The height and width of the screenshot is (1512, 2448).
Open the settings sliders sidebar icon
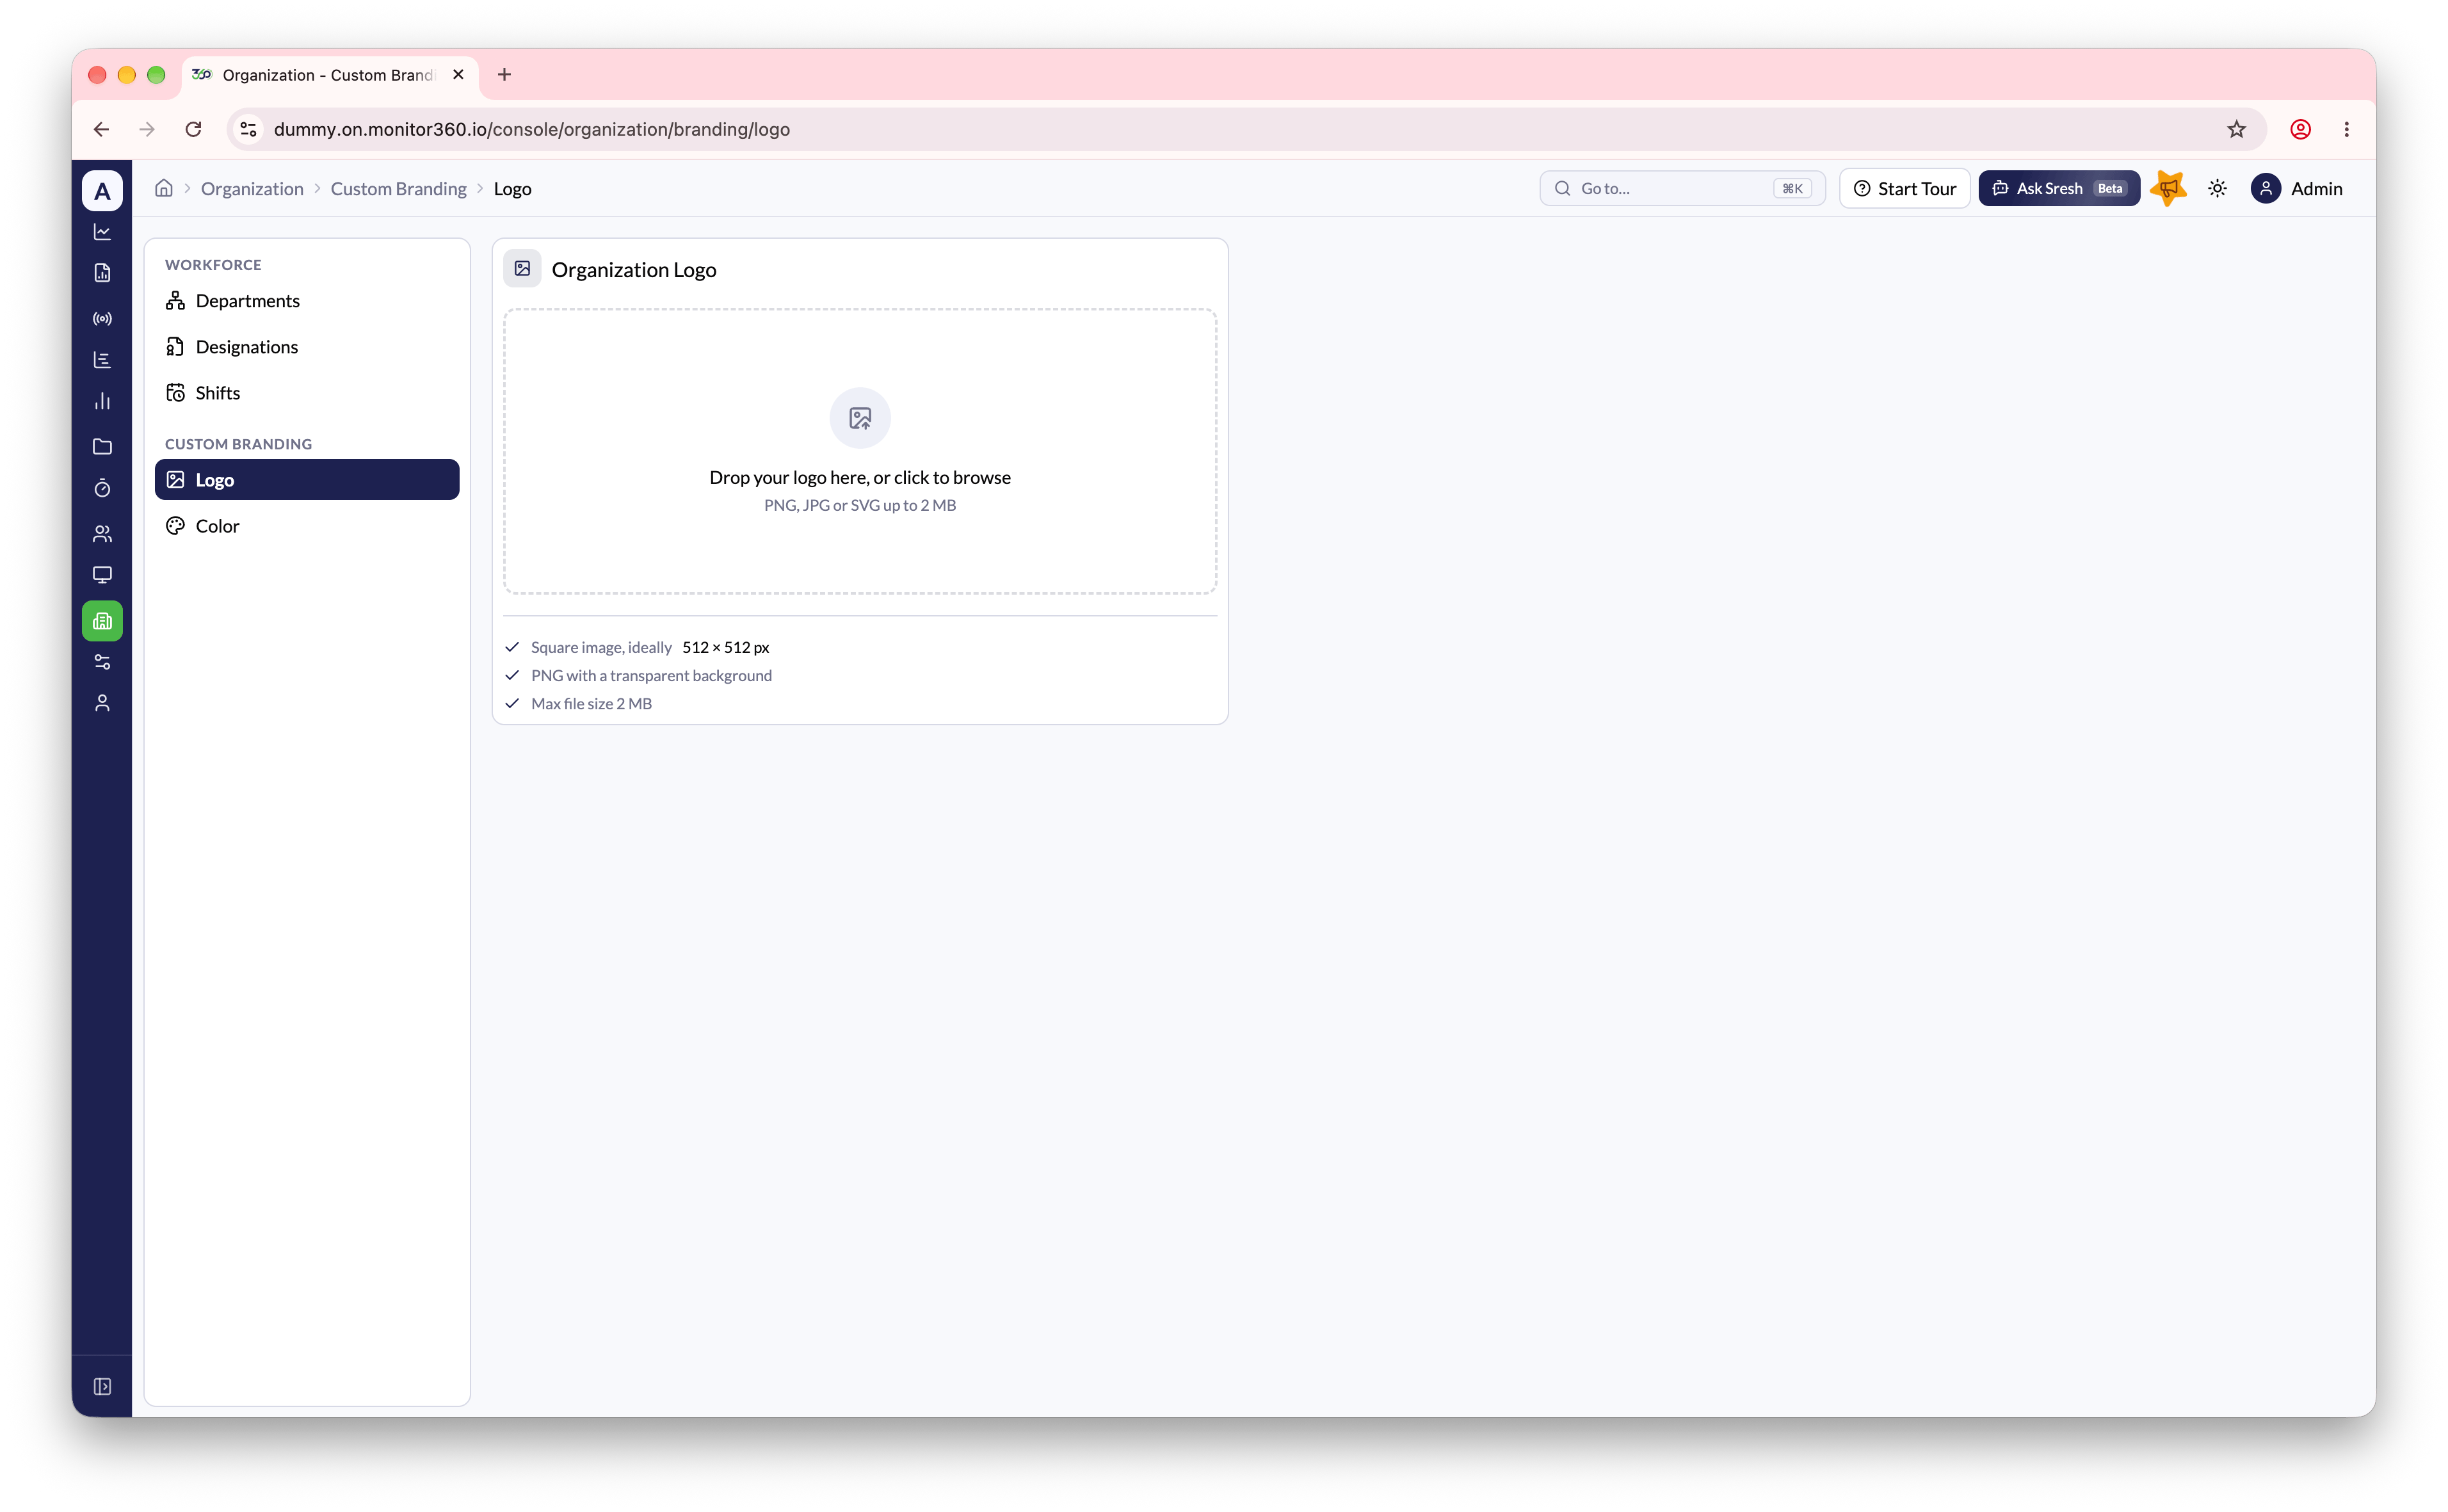tap(102, 662)
